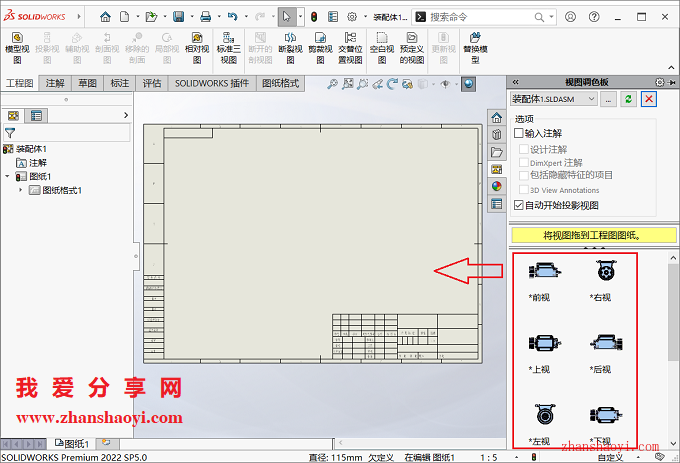Viewport: 680px width, 463px height.
Task: Expand manager pane tabs with right chevron
Action: (126, 115)
